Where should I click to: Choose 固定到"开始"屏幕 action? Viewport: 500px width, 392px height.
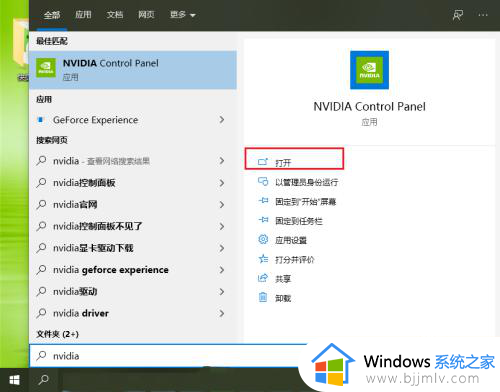click(x=306, y=202)
